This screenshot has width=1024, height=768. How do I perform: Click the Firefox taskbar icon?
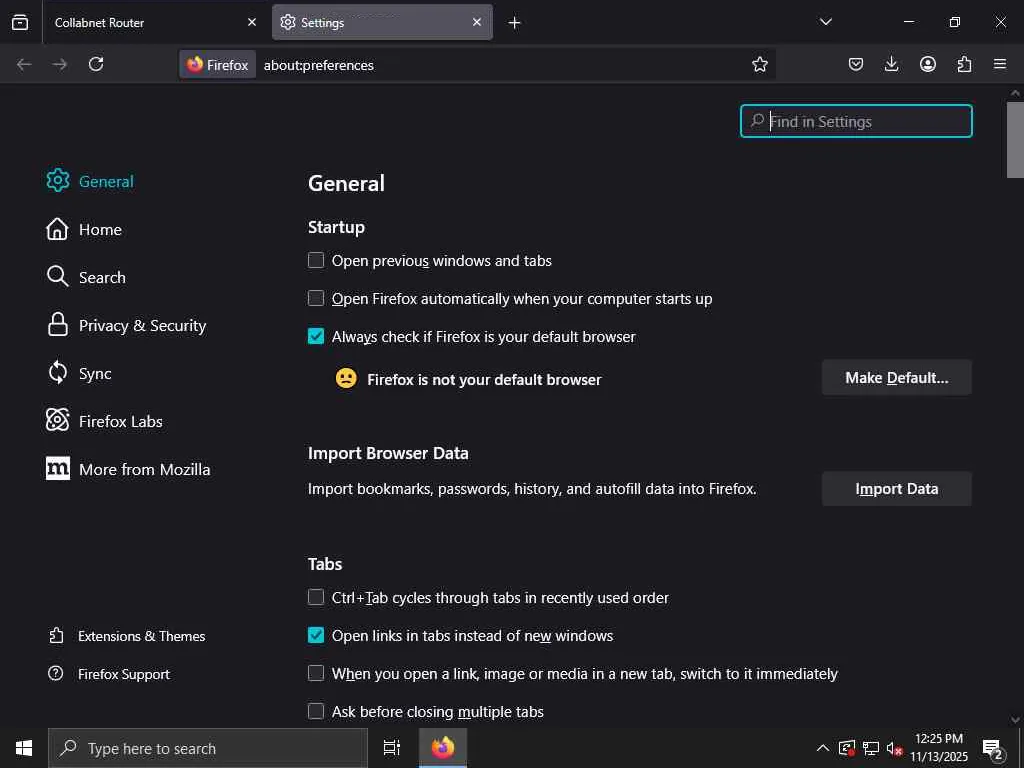(x=443, y=748)
